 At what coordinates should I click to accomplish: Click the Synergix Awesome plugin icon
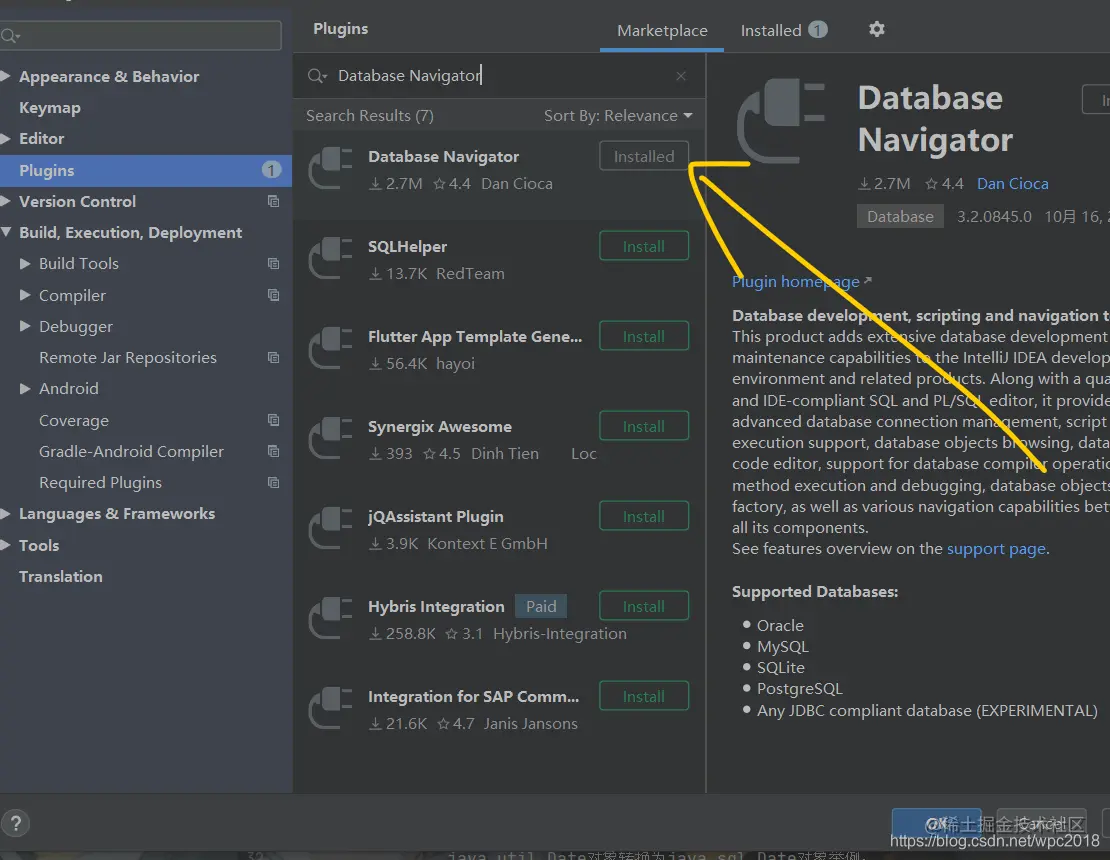pos(331,439)
